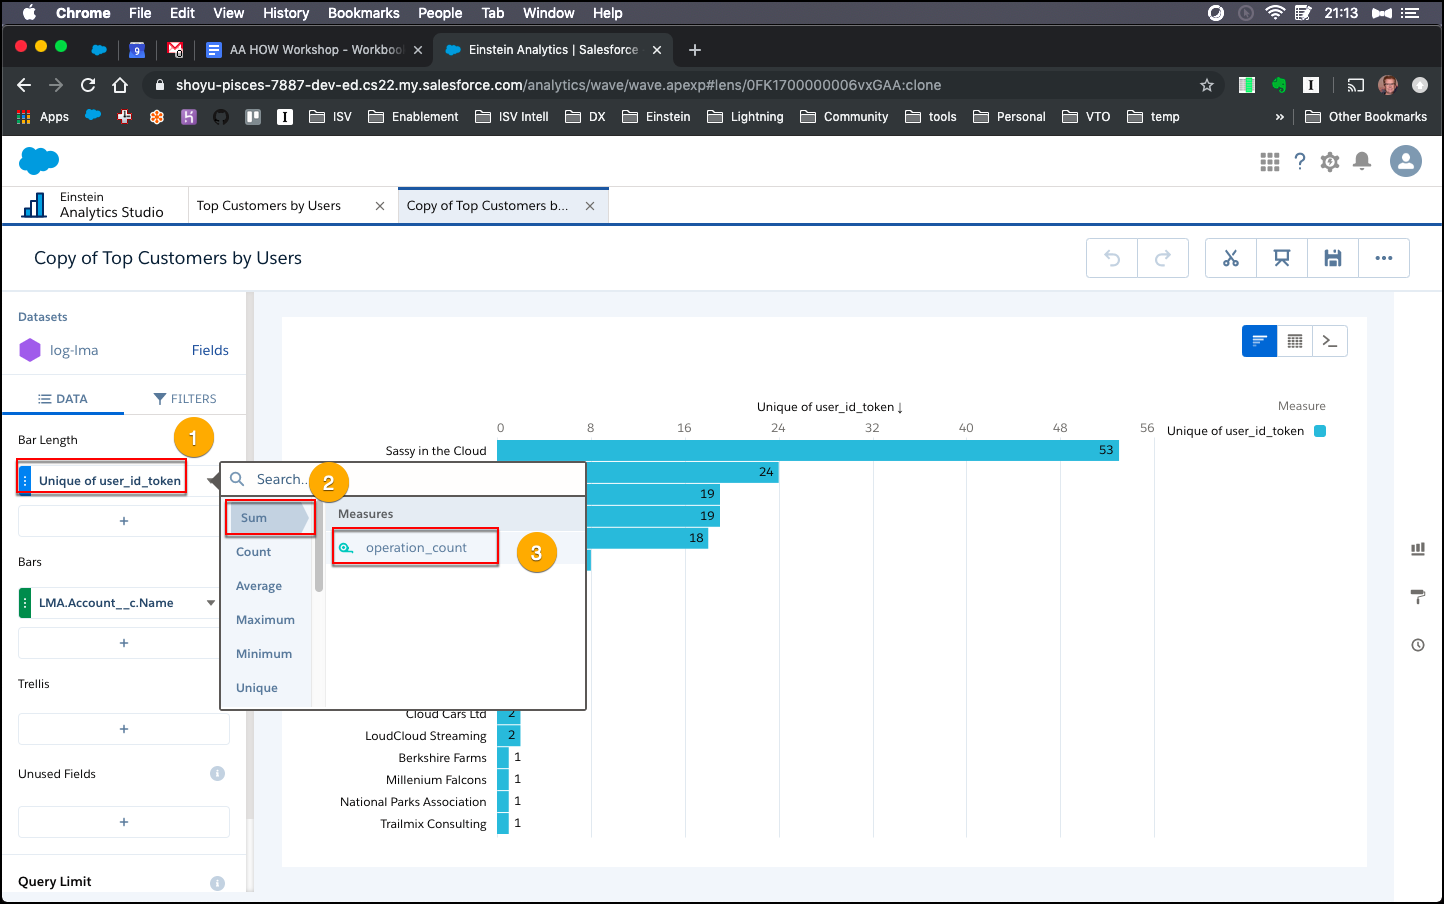Open the Apple menu
The height and width of the screenshot is (904, 1444).
pyautogui.click(x=29, y=13)
